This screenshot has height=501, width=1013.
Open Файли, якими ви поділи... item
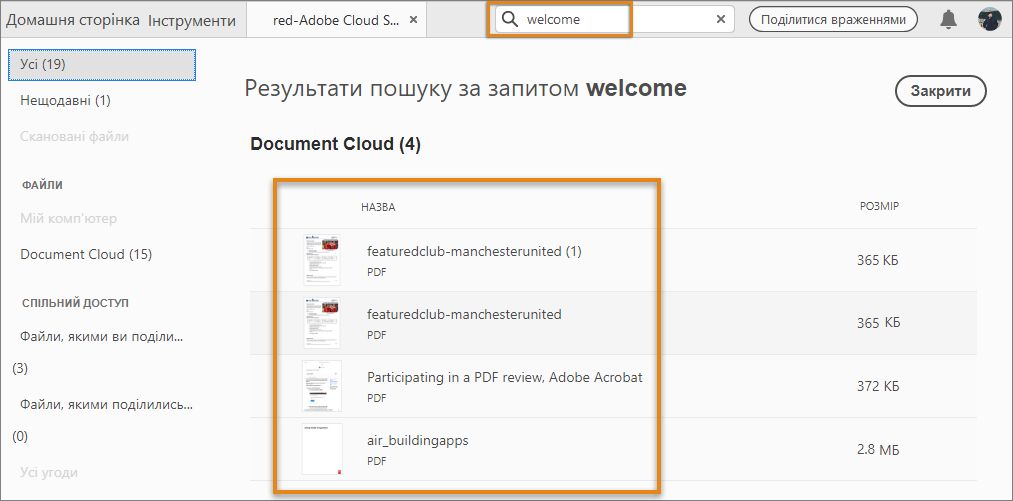102,337
